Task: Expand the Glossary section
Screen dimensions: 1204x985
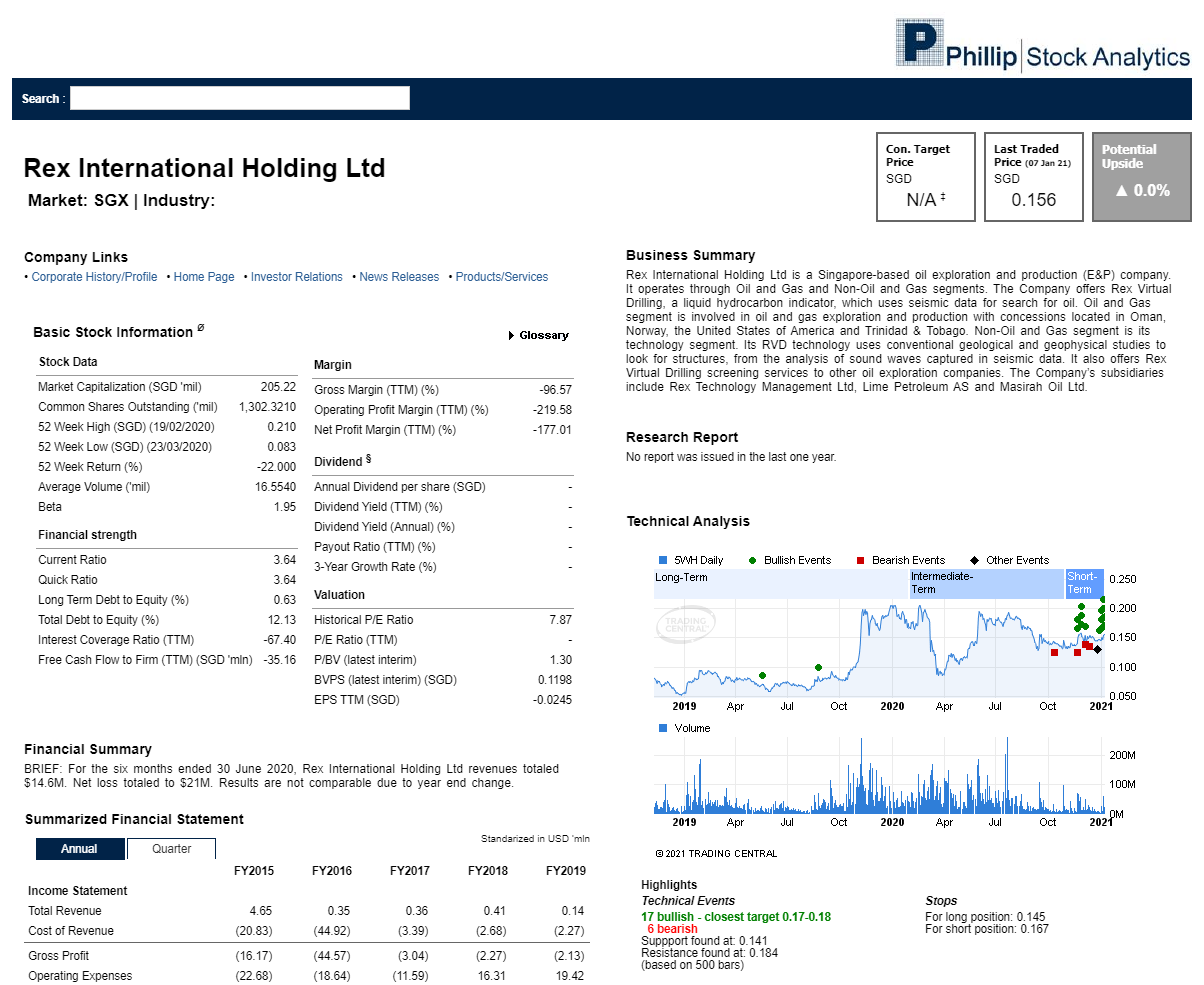Action: point(542,336)
